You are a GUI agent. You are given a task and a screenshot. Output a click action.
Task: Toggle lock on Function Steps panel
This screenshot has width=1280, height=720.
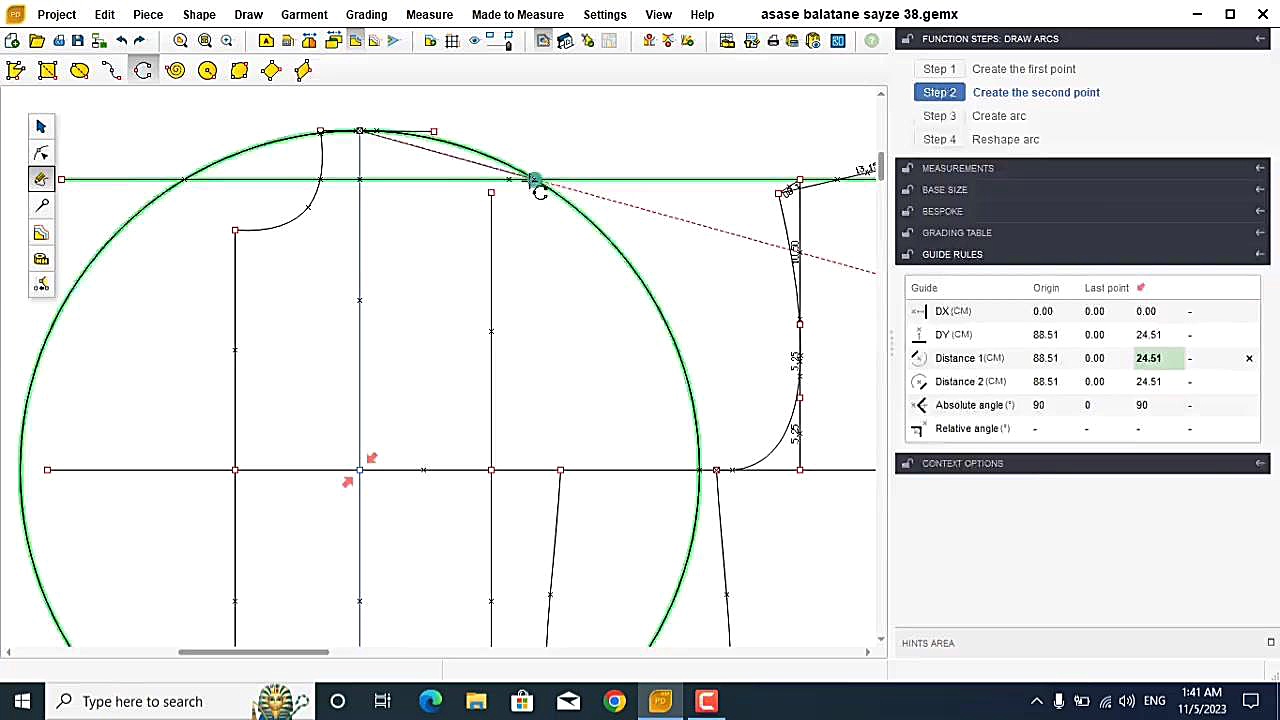pyautogui.click(x=907, y=39)
